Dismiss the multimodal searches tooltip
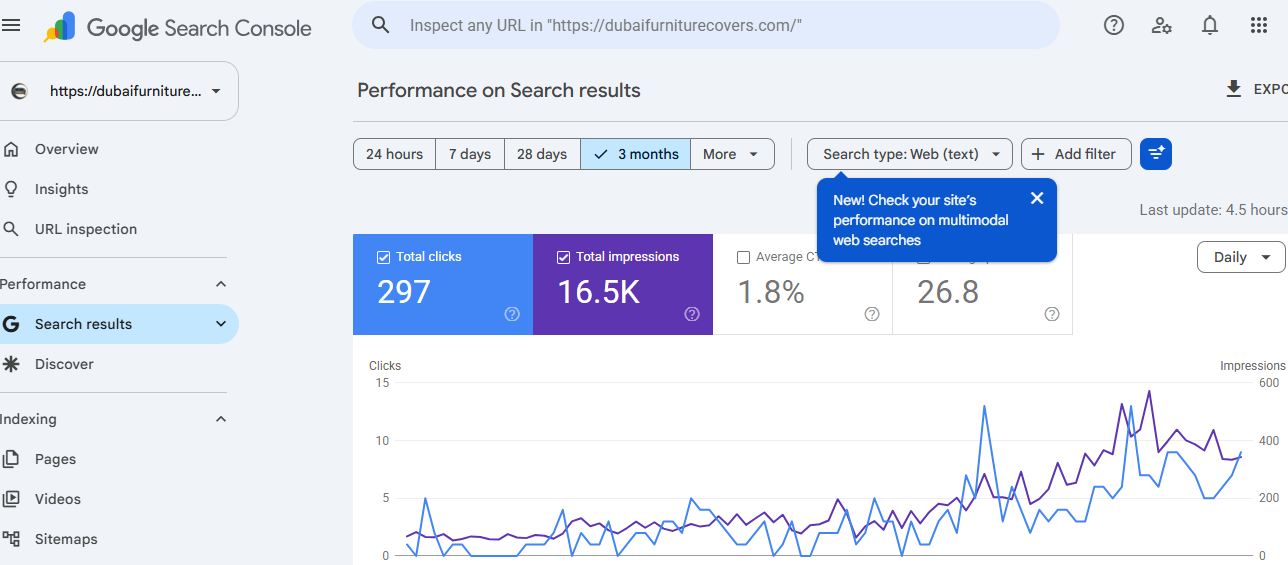1288x565 pixels. 1037,198
